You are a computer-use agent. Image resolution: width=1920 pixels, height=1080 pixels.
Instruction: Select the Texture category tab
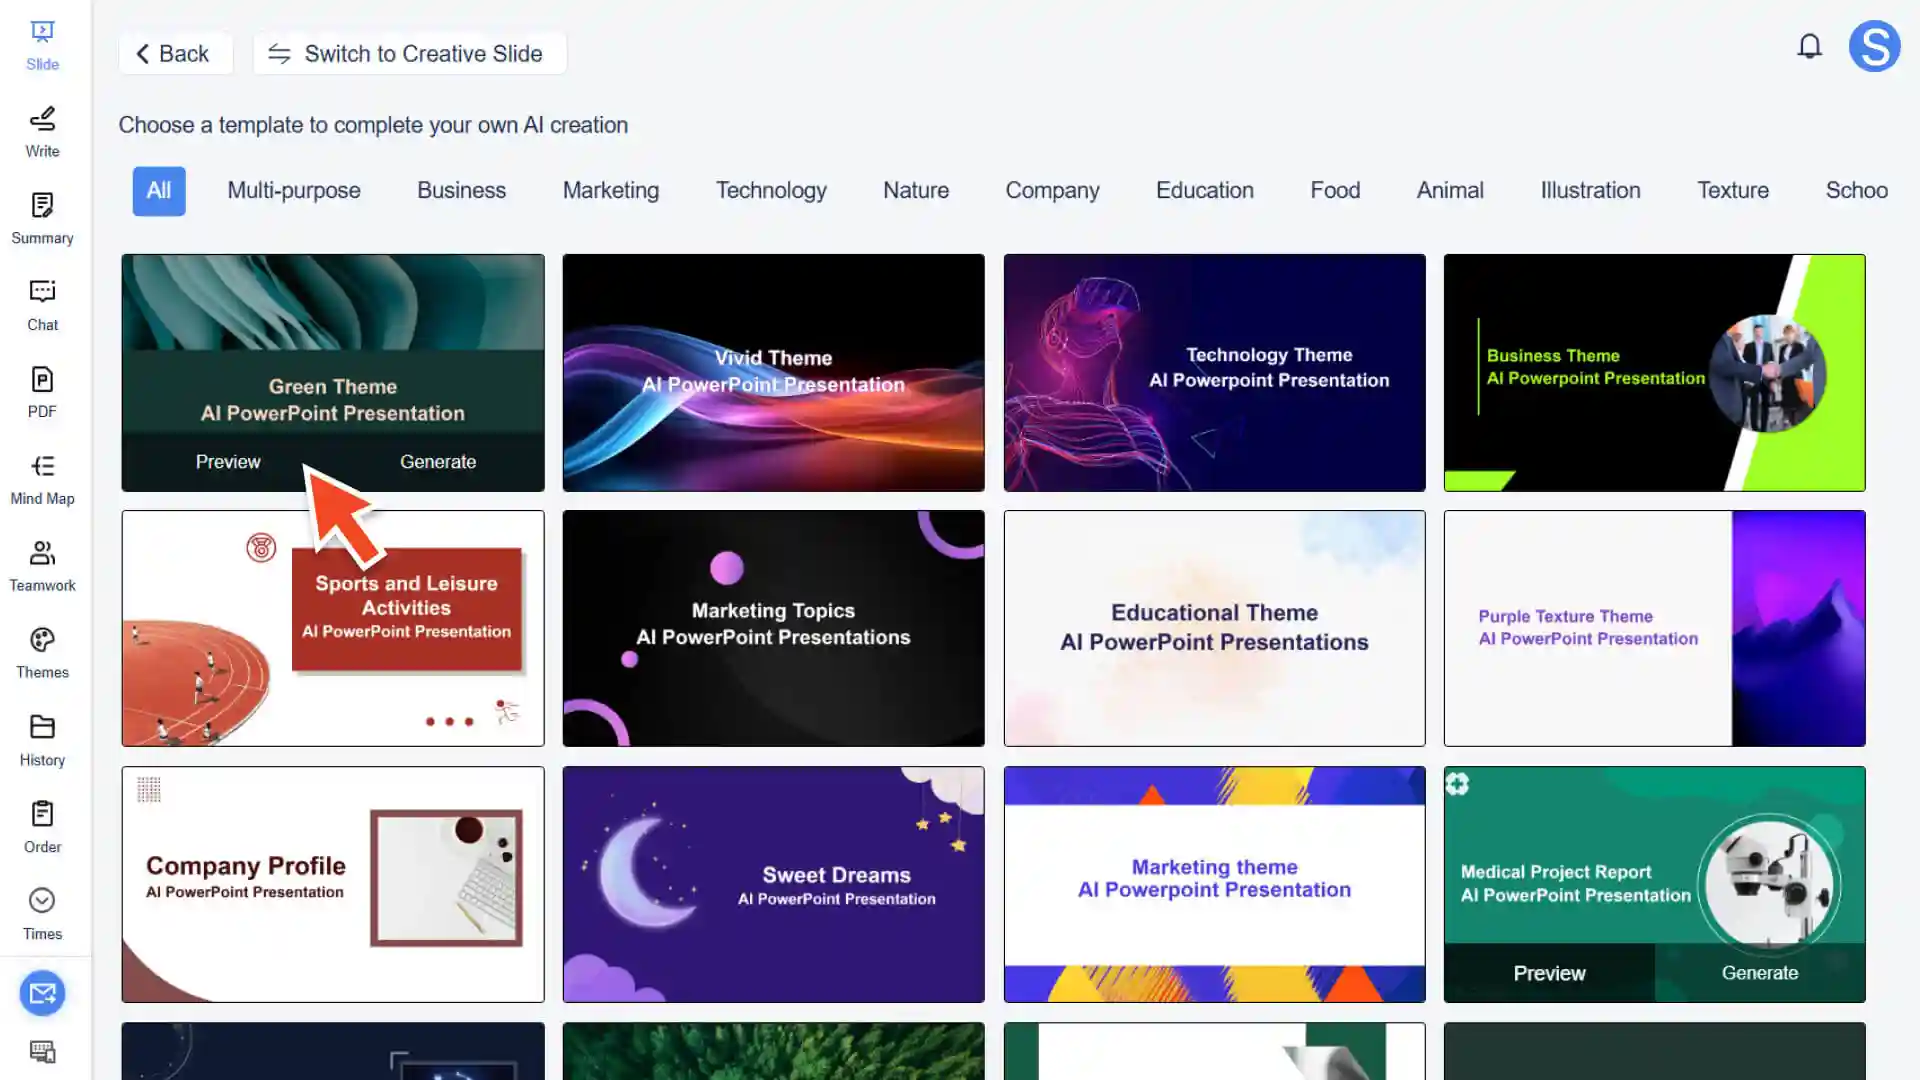[x=1733, y=191]
